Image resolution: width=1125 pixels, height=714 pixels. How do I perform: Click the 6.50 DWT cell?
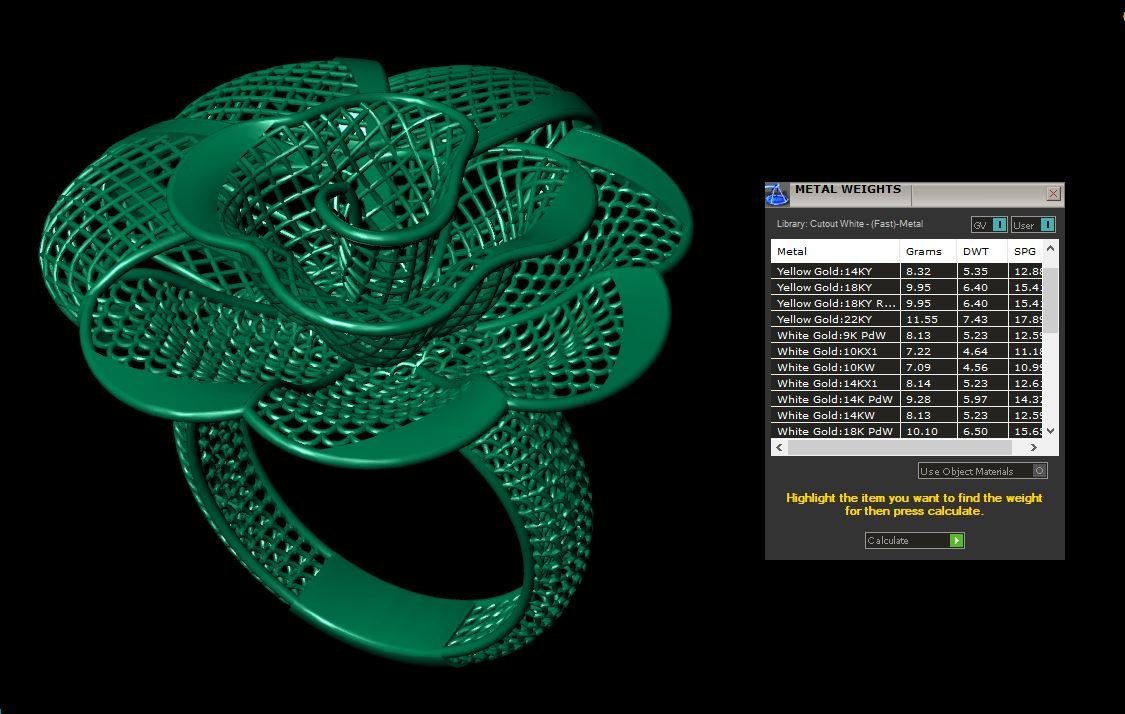[982, 431]
